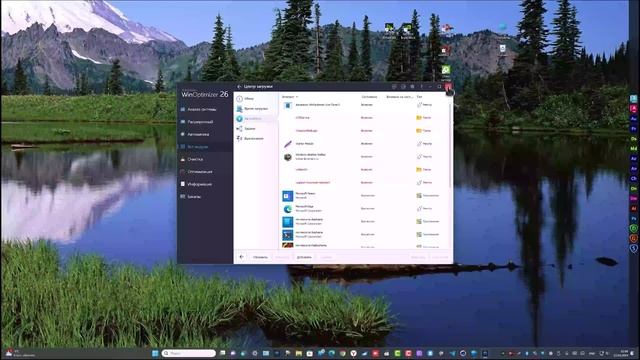
Task: Click the terminal app icon in list
Action: click(288, 235)
